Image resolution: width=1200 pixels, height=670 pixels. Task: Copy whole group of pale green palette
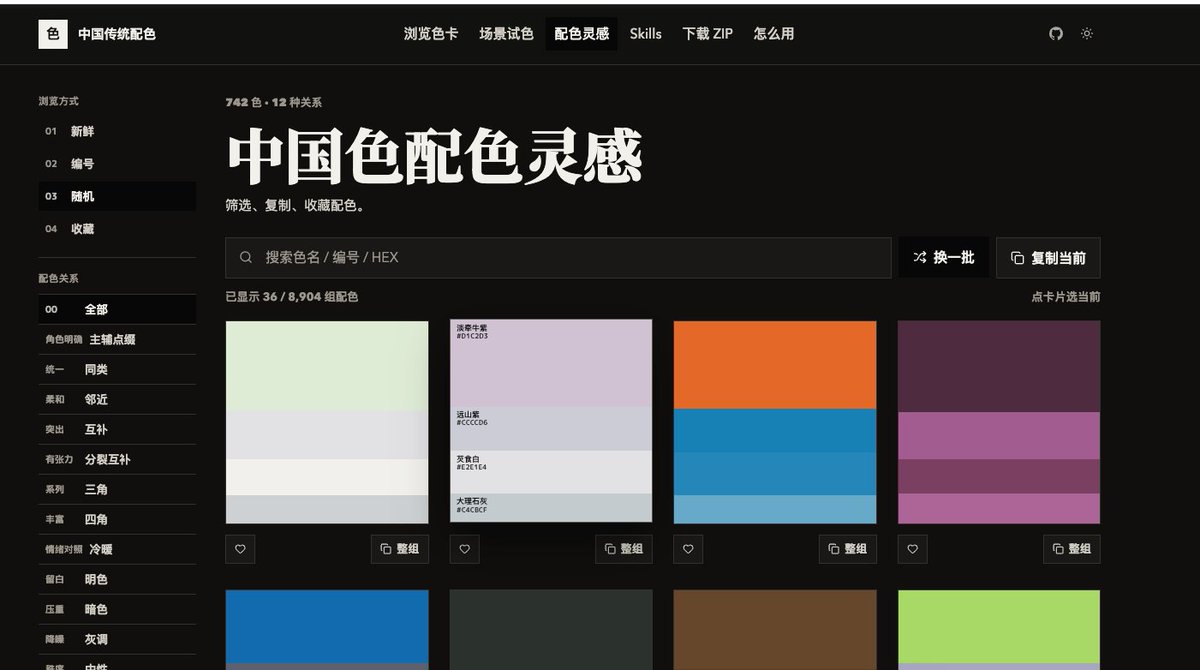tap(400, 549)
